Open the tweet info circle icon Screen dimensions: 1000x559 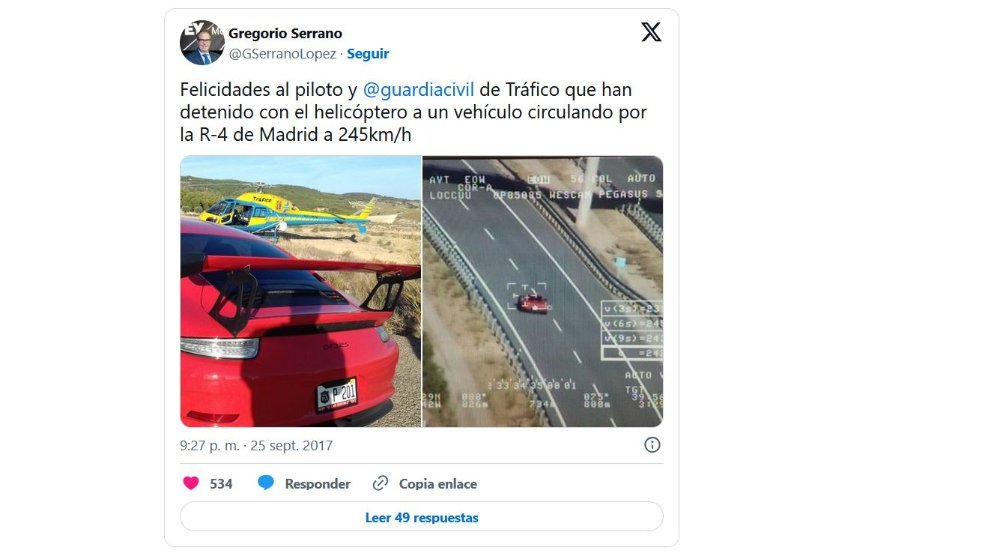pyautogui.click(x=652, y=445)
